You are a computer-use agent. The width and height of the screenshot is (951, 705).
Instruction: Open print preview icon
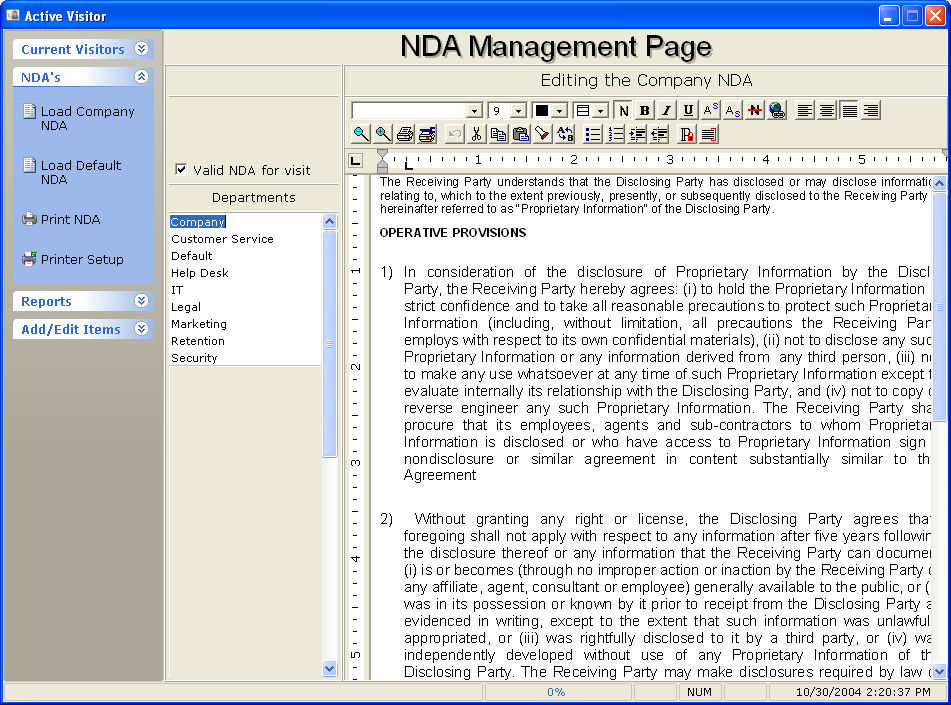(427, 134)
